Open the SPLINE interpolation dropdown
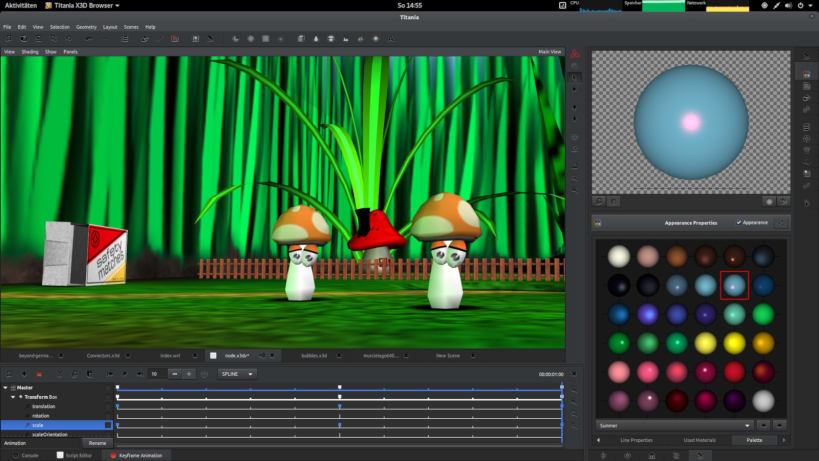This screenshot has width=819, height=461. [237, 374]
